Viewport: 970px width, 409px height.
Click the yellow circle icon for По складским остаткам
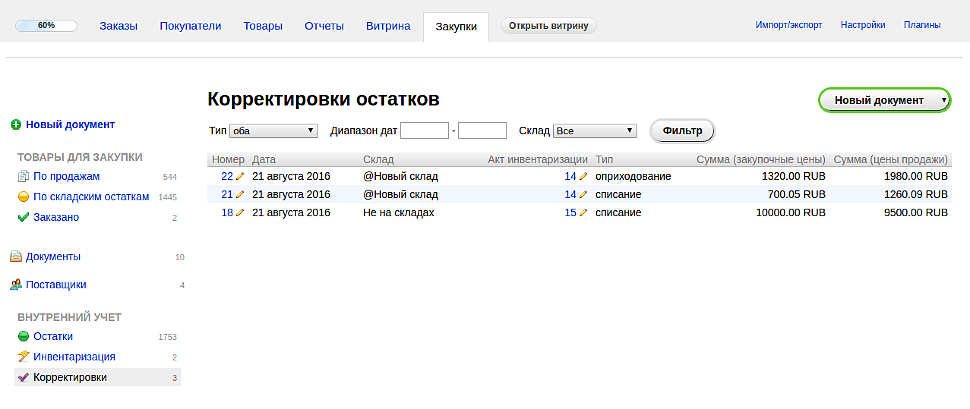(24, 197)
